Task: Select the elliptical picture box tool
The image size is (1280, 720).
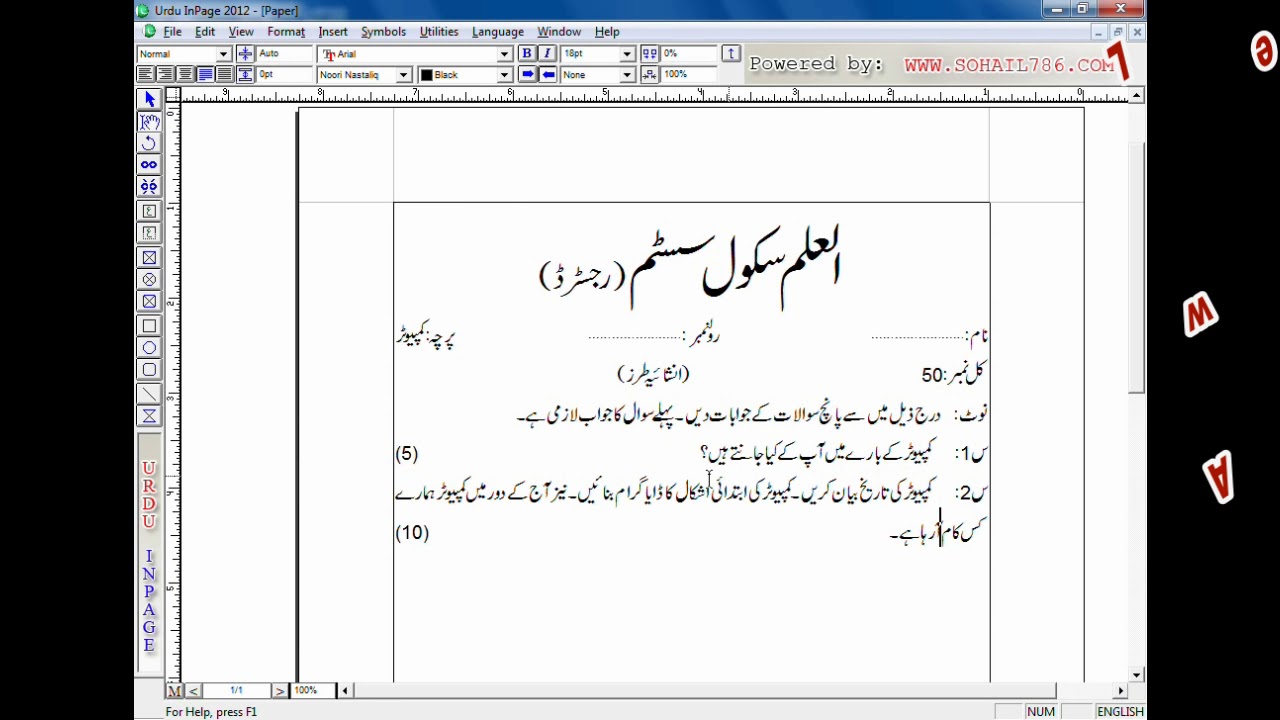Action: pyautogui.click(x=149, y=280)
